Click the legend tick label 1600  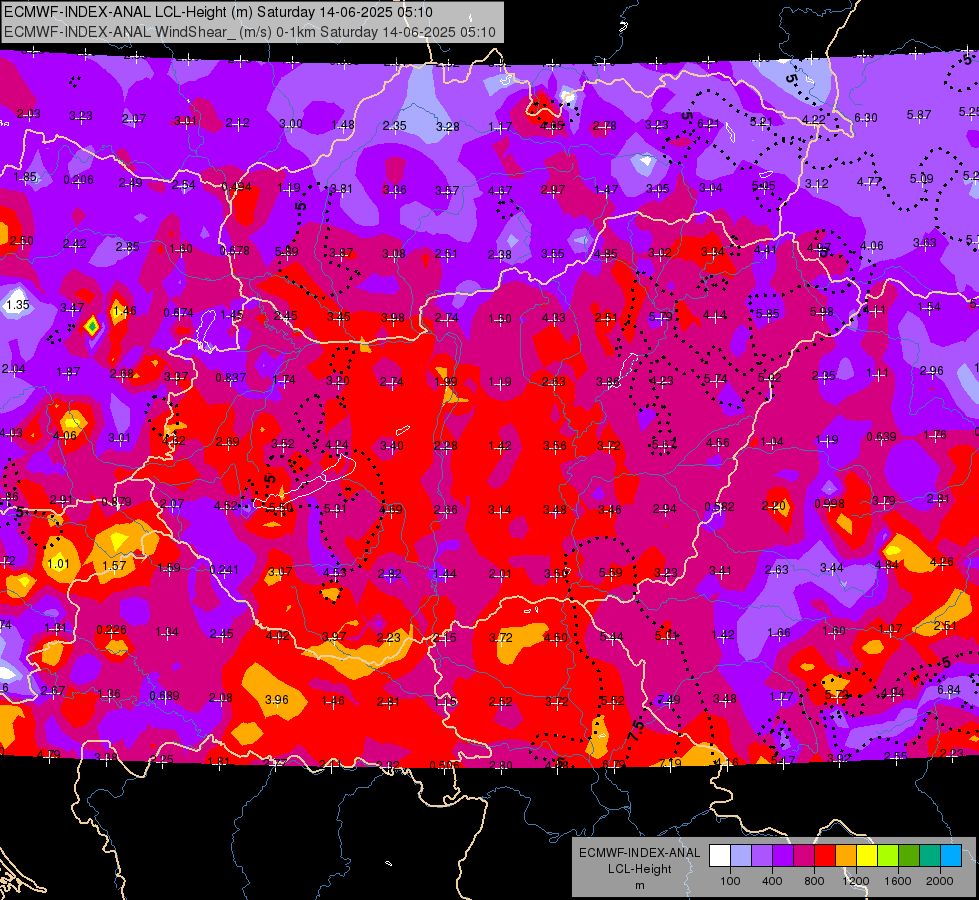tap(898, 881)
